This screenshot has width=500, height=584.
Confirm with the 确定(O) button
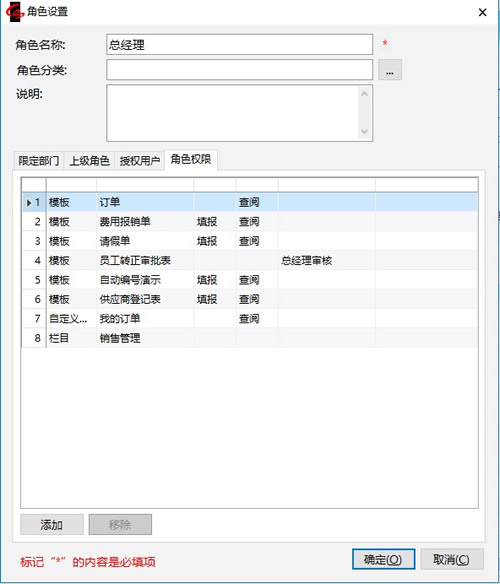click(383, 559)
